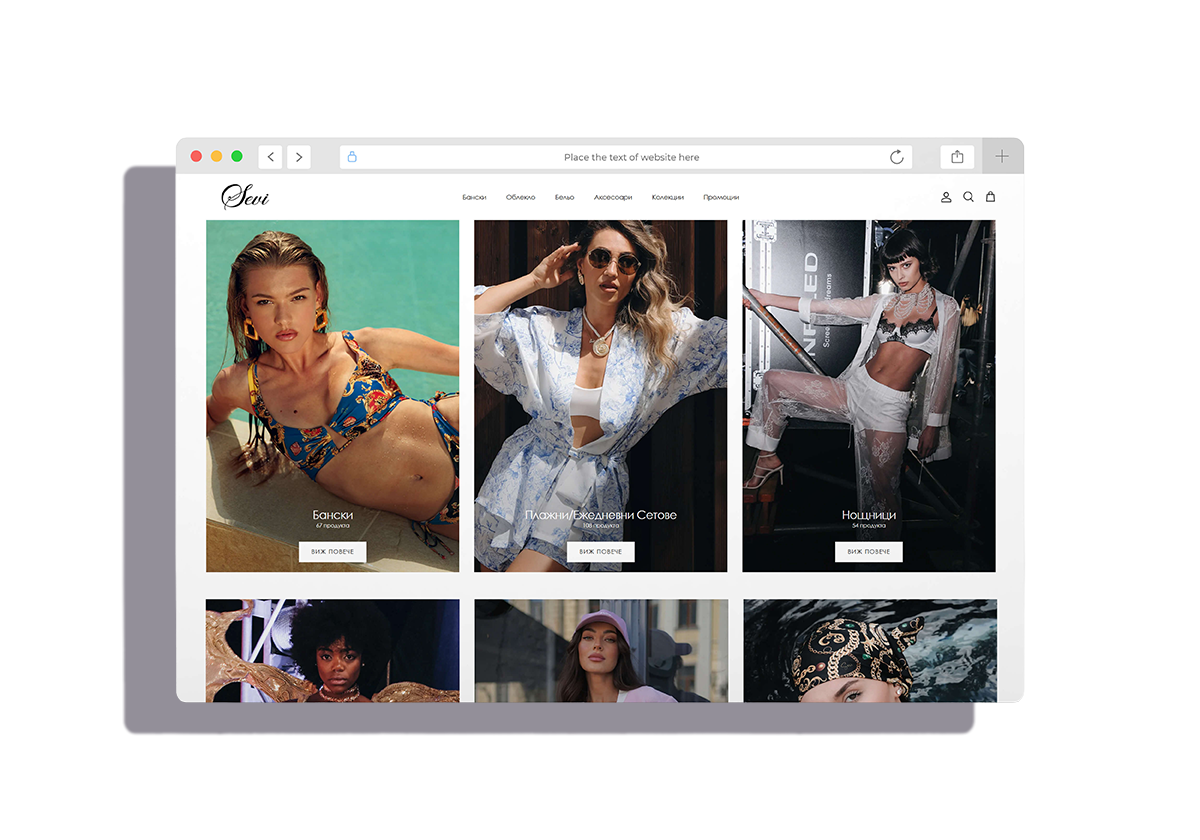
Task: Click the Плажни/Ежедневни Сетове card title
Action: click(x=601, y=515)
